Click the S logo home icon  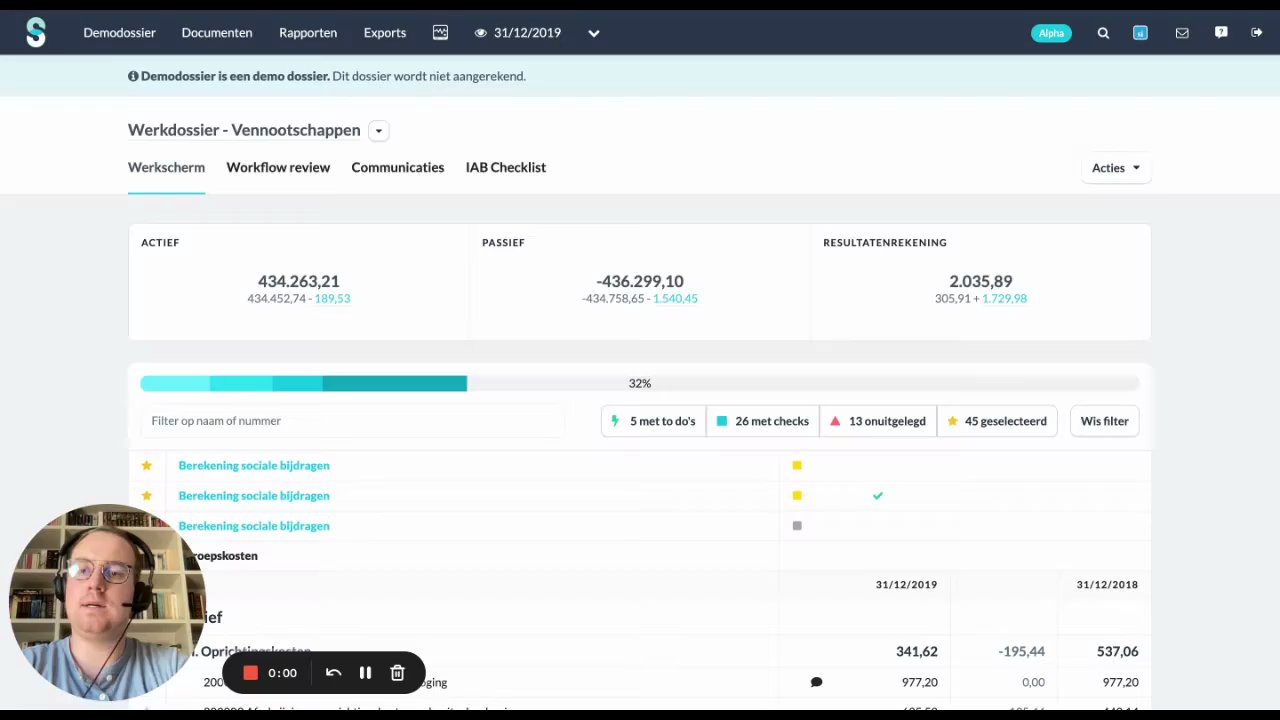click(36, 32)
